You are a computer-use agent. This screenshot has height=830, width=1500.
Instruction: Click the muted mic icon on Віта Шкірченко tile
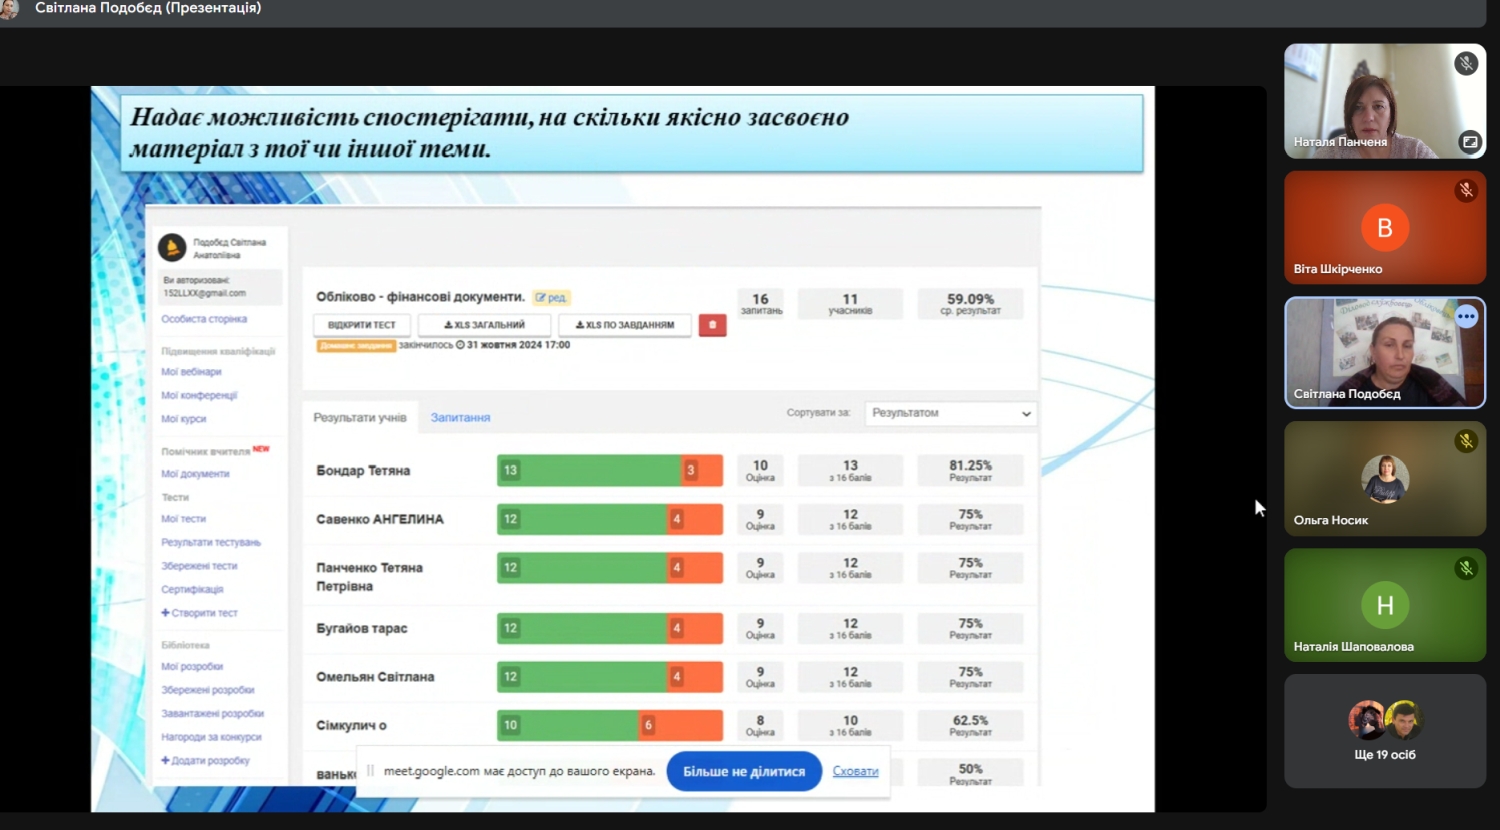pos(1466,190)
